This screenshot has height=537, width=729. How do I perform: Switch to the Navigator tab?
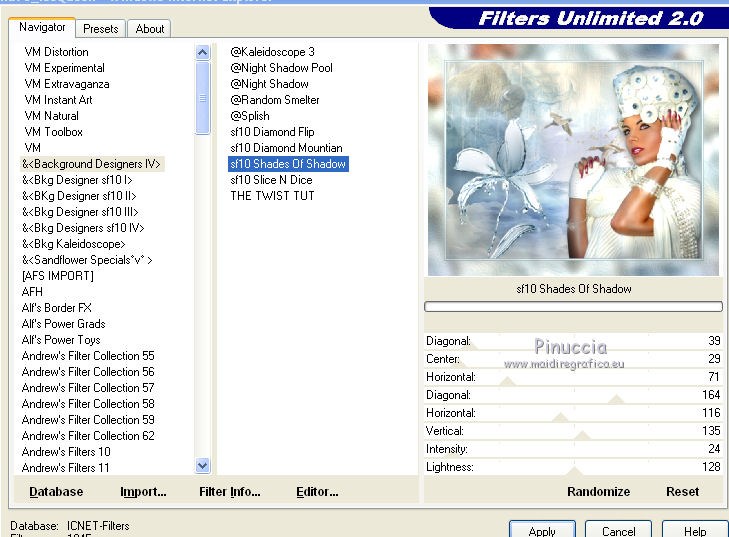point(42,27)
